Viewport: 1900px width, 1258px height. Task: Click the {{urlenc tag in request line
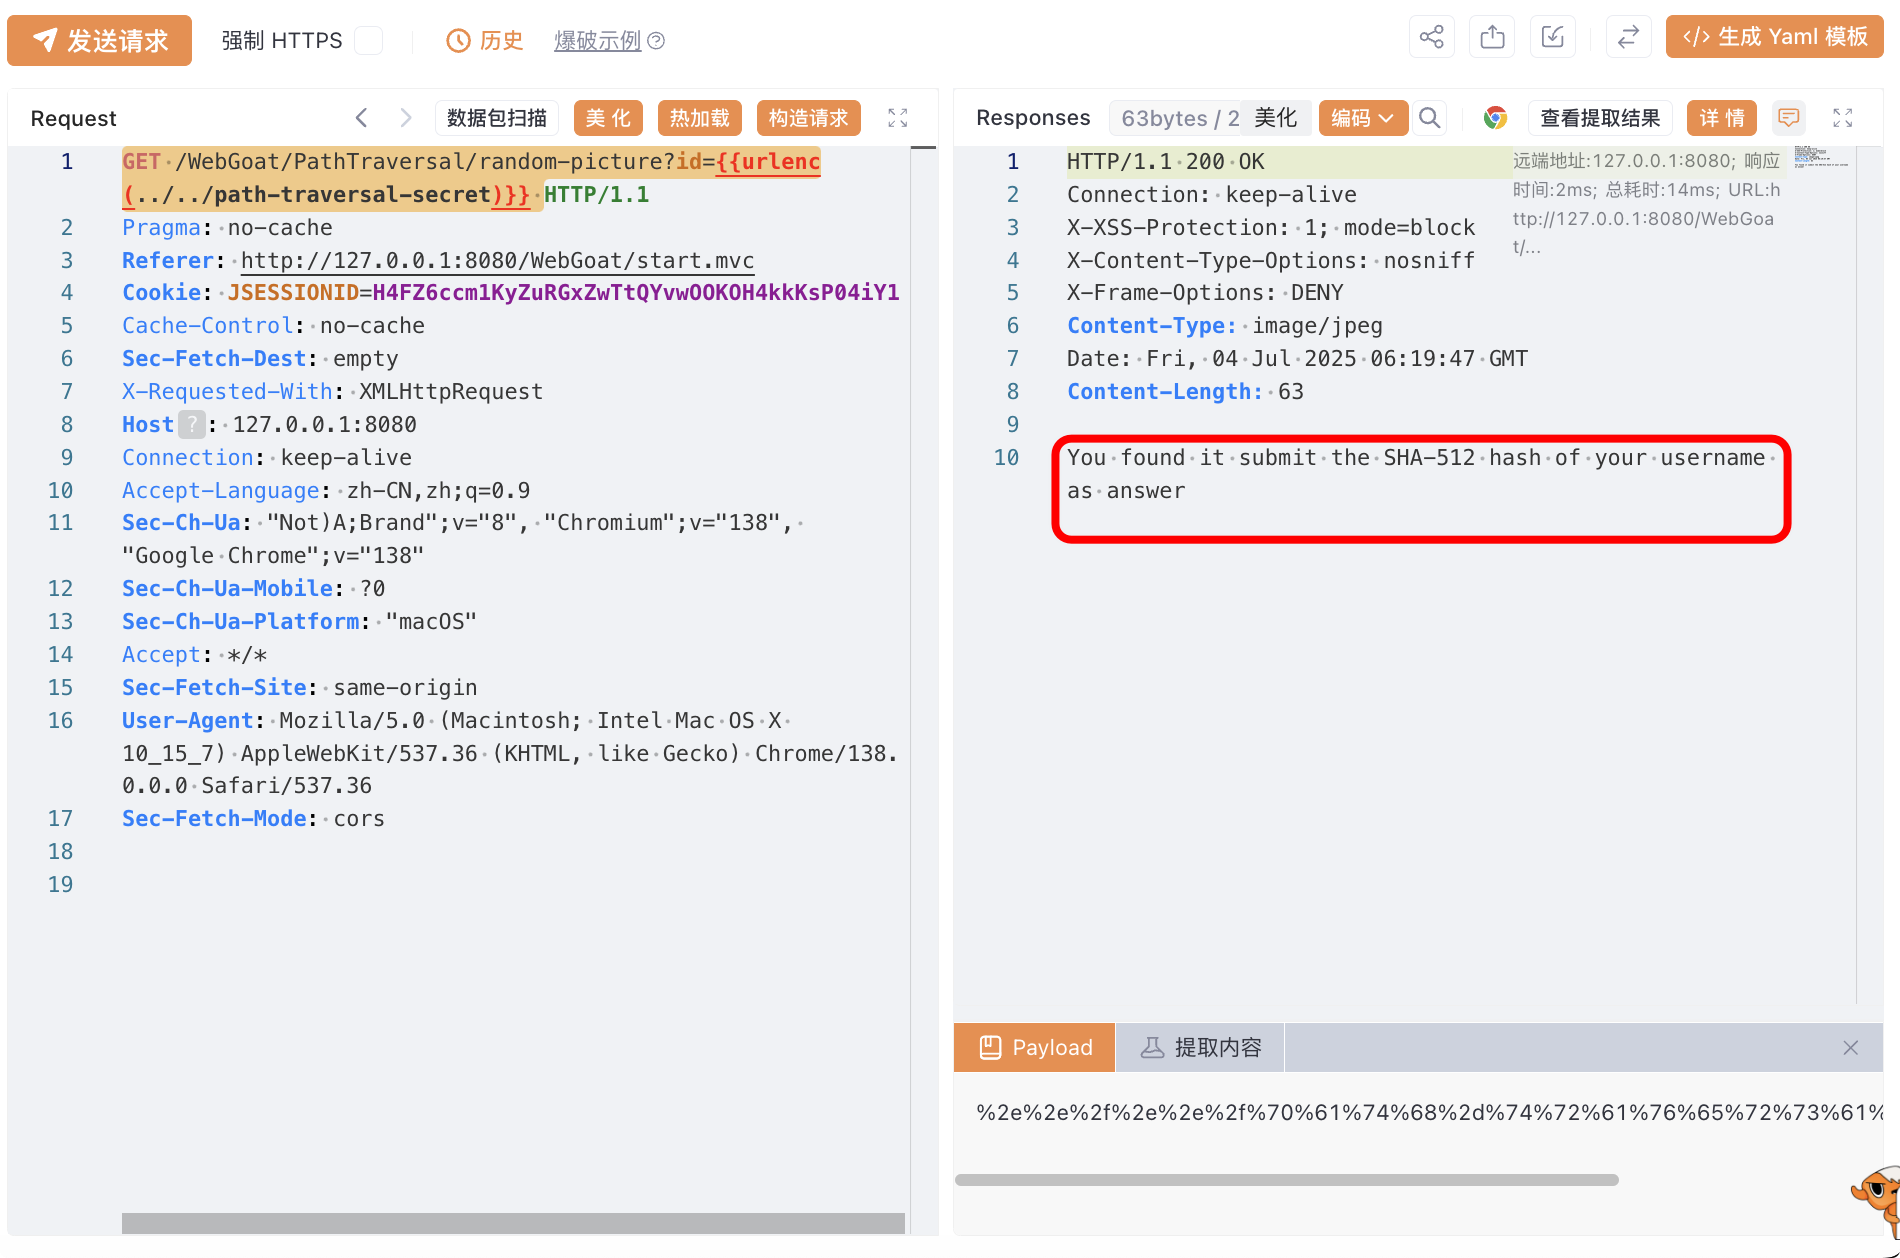(x=768, y=162)
